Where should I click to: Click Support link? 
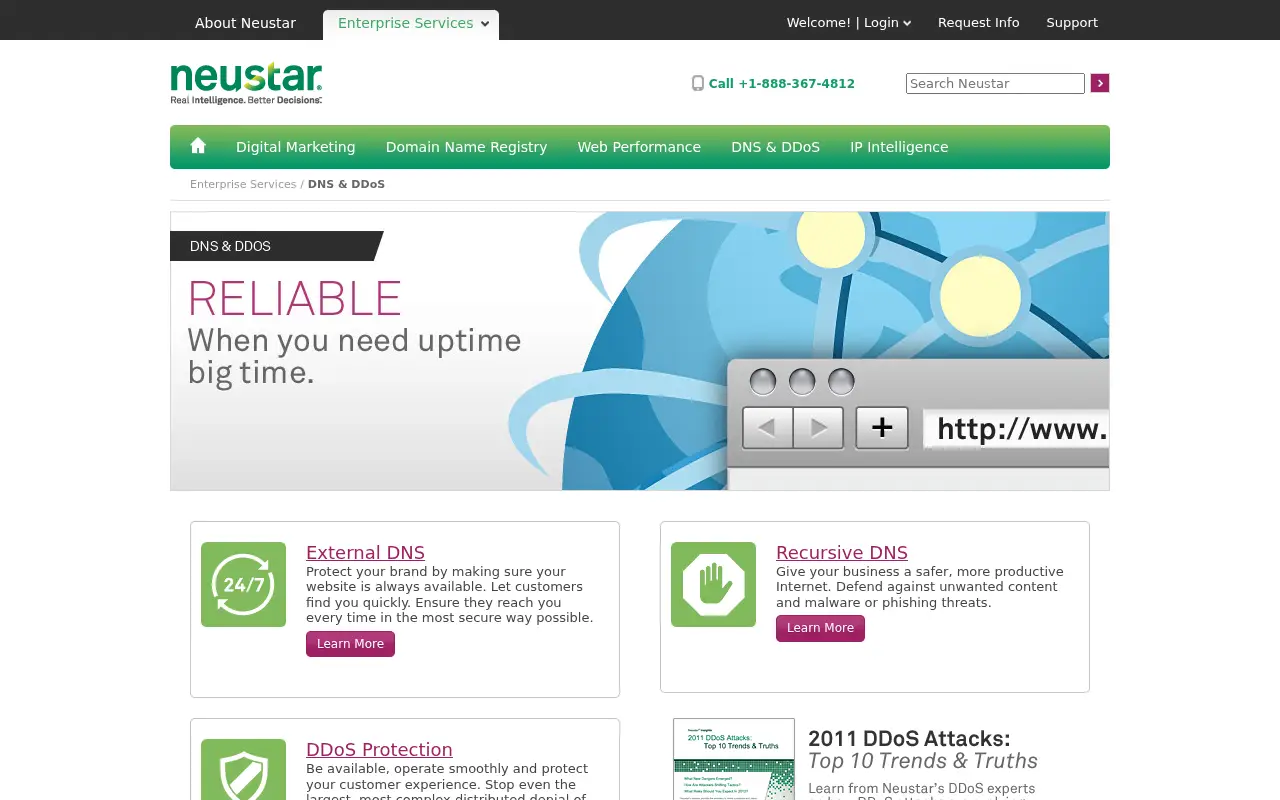tap(1072, 22)
